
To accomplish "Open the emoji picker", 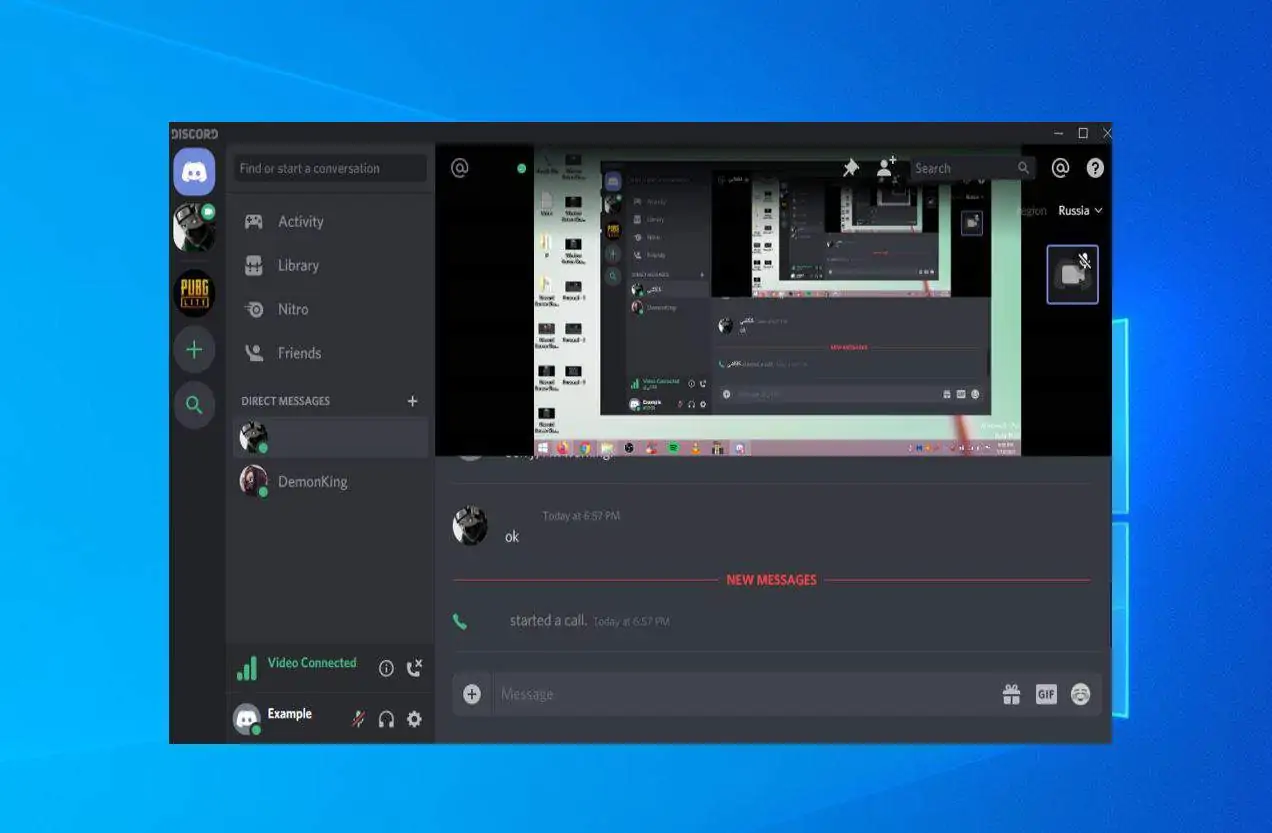I will (1080, 694).
